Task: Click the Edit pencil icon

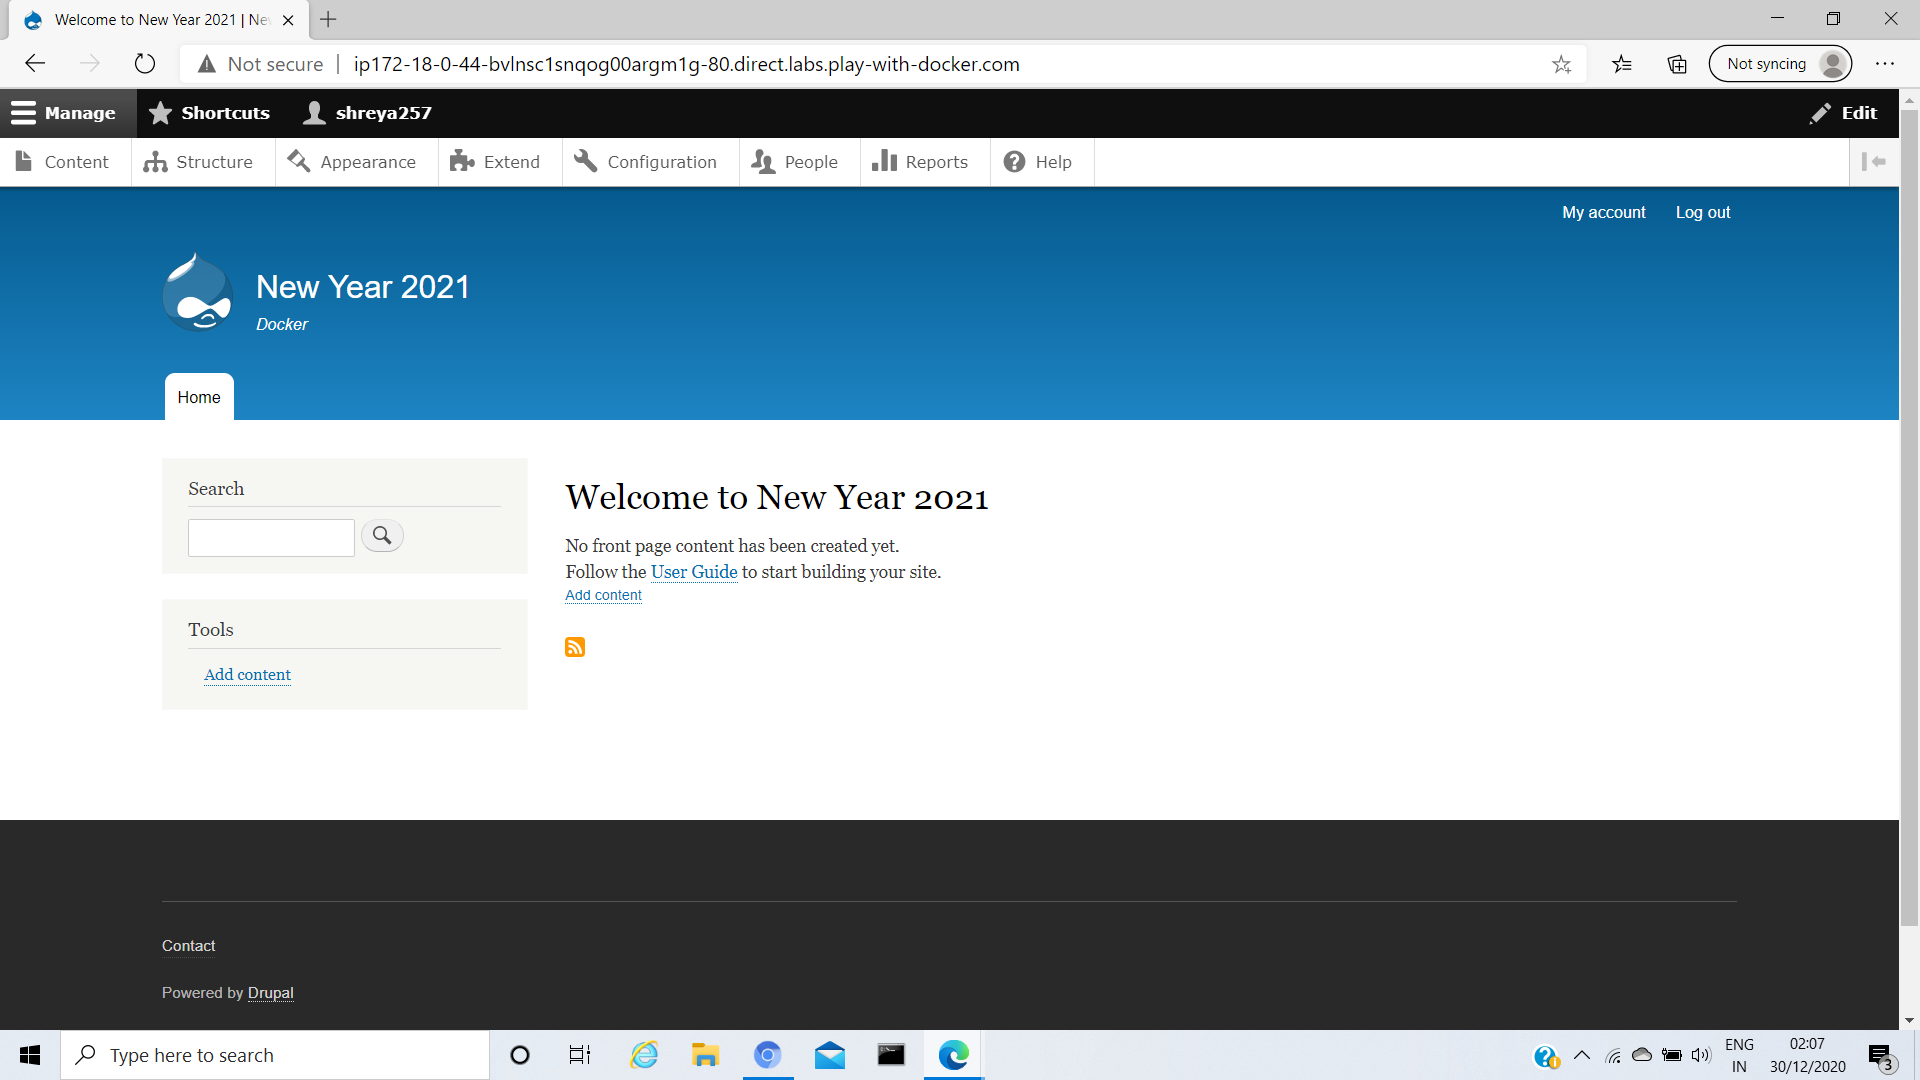Action: pos(1820,112)
